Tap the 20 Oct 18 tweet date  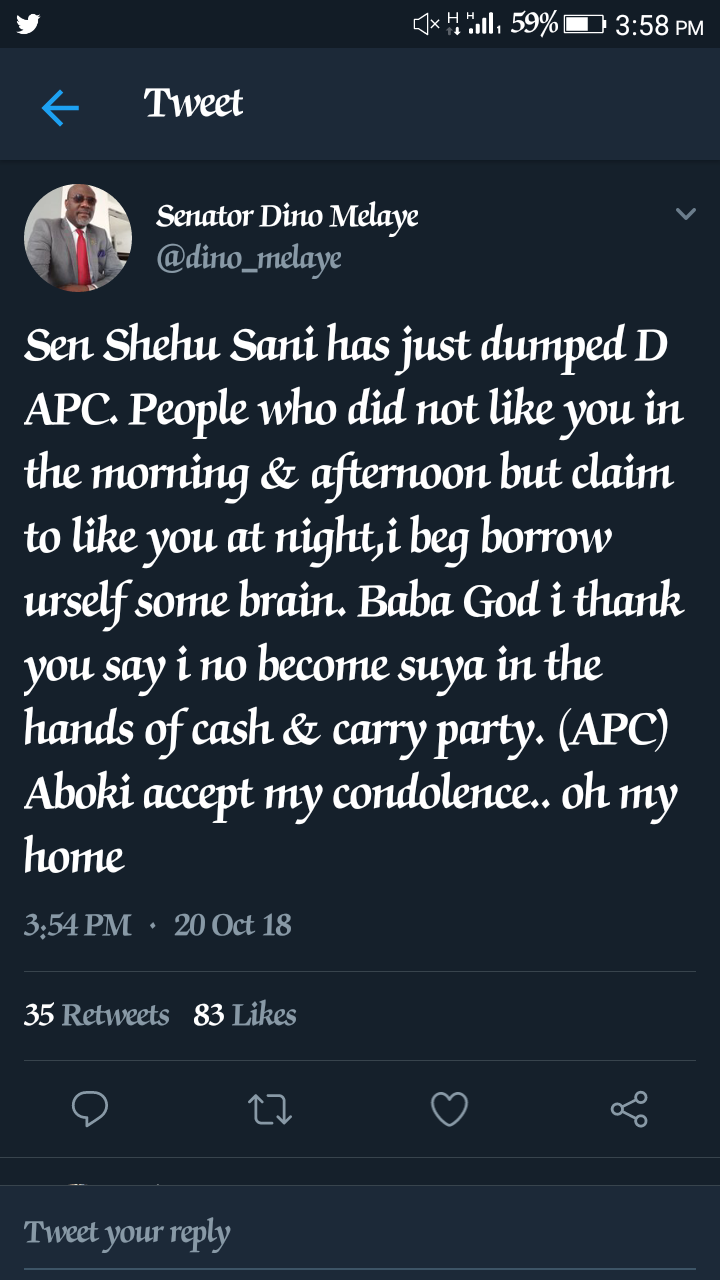233,924
